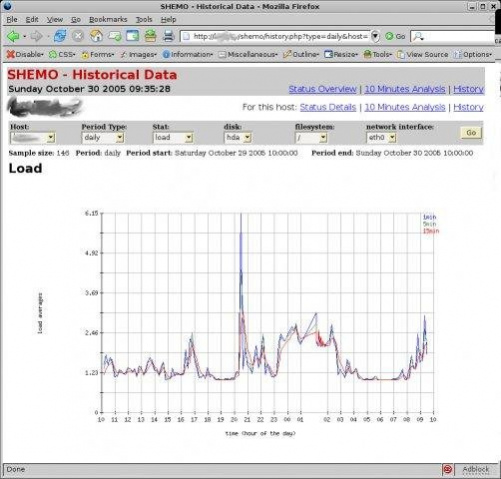
Task: Click the green Go button beside URL
Action: [395, 36]
